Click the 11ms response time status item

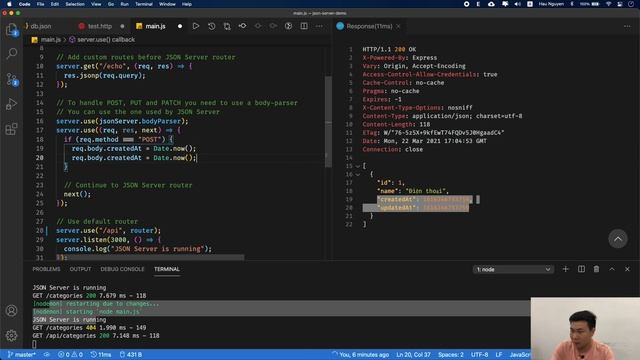tap(101, 354)
